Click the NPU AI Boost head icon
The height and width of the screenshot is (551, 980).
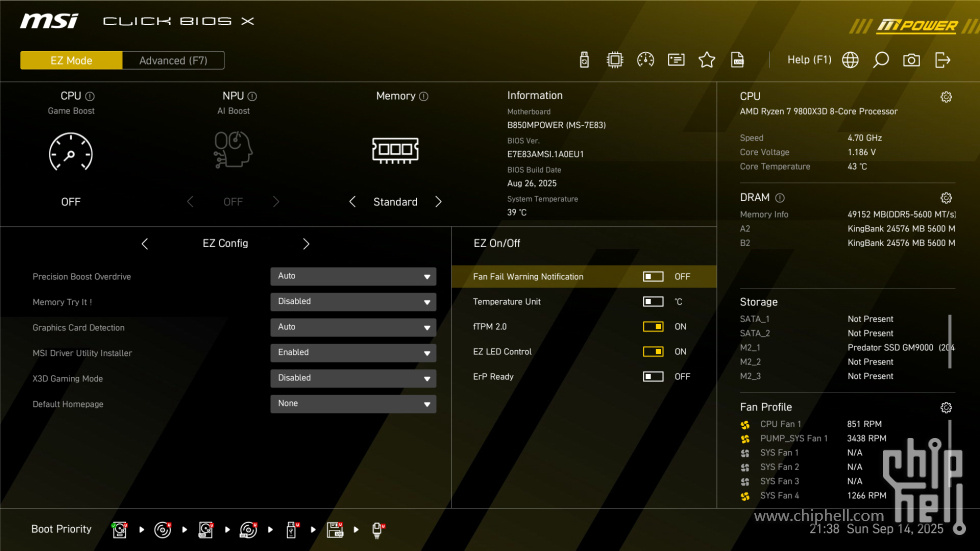[x=232, y=149]
